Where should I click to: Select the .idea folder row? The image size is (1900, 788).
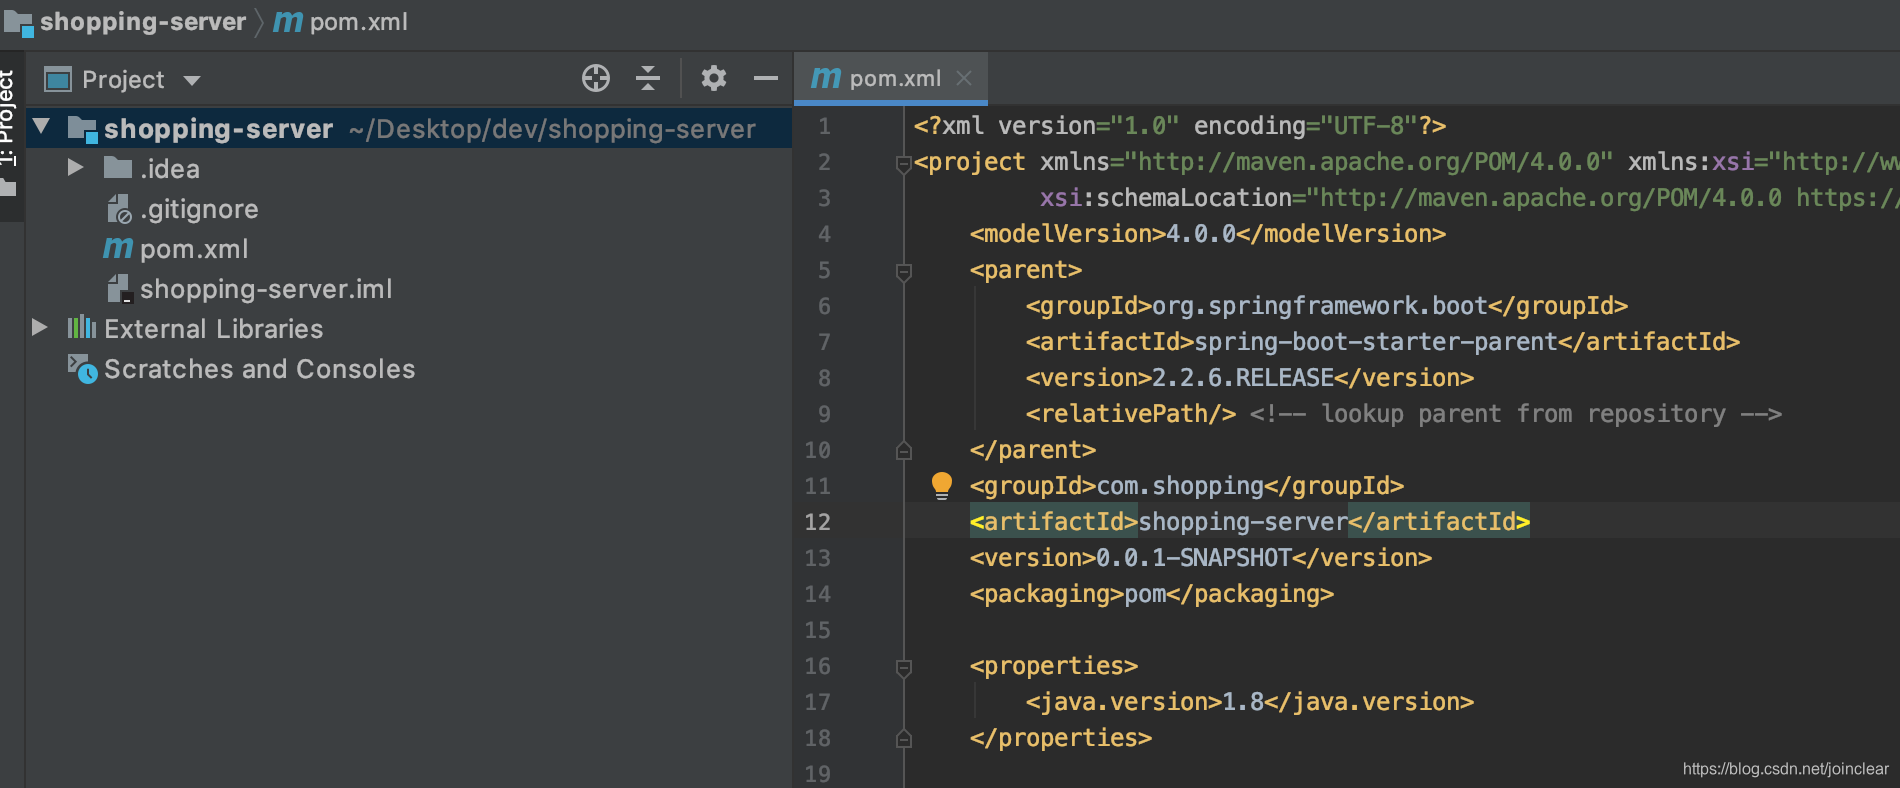tap(409, 169)
